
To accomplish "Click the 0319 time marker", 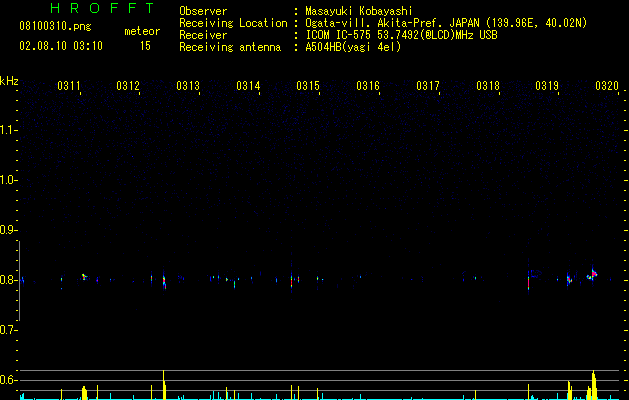I will pos(547,86).
